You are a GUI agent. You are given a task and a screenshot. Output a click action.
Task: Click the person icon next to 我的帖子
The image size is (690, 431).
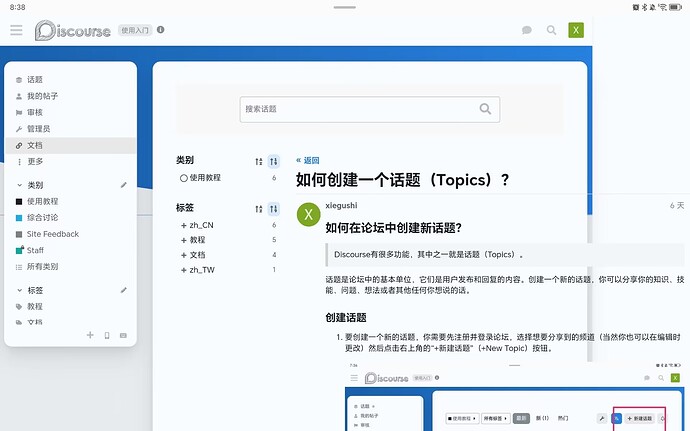[x=19, y=96]
